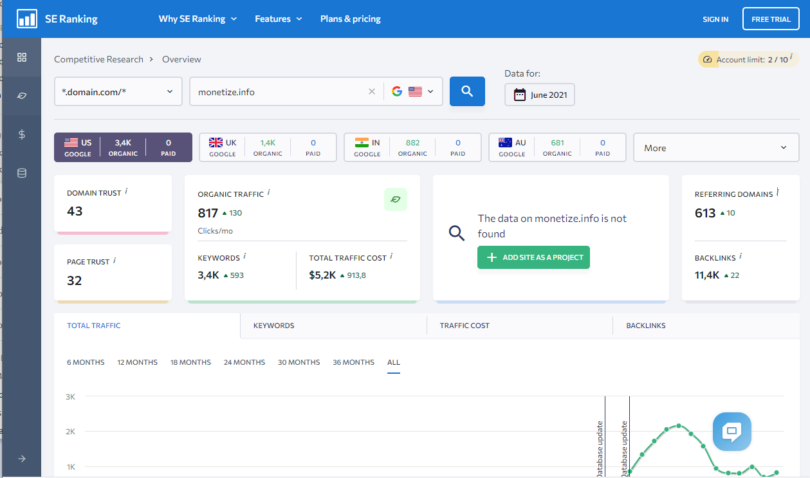Expand the Why SE Ranking menu
The height and width of the screenshot is (478, 810).
(197, 19)
